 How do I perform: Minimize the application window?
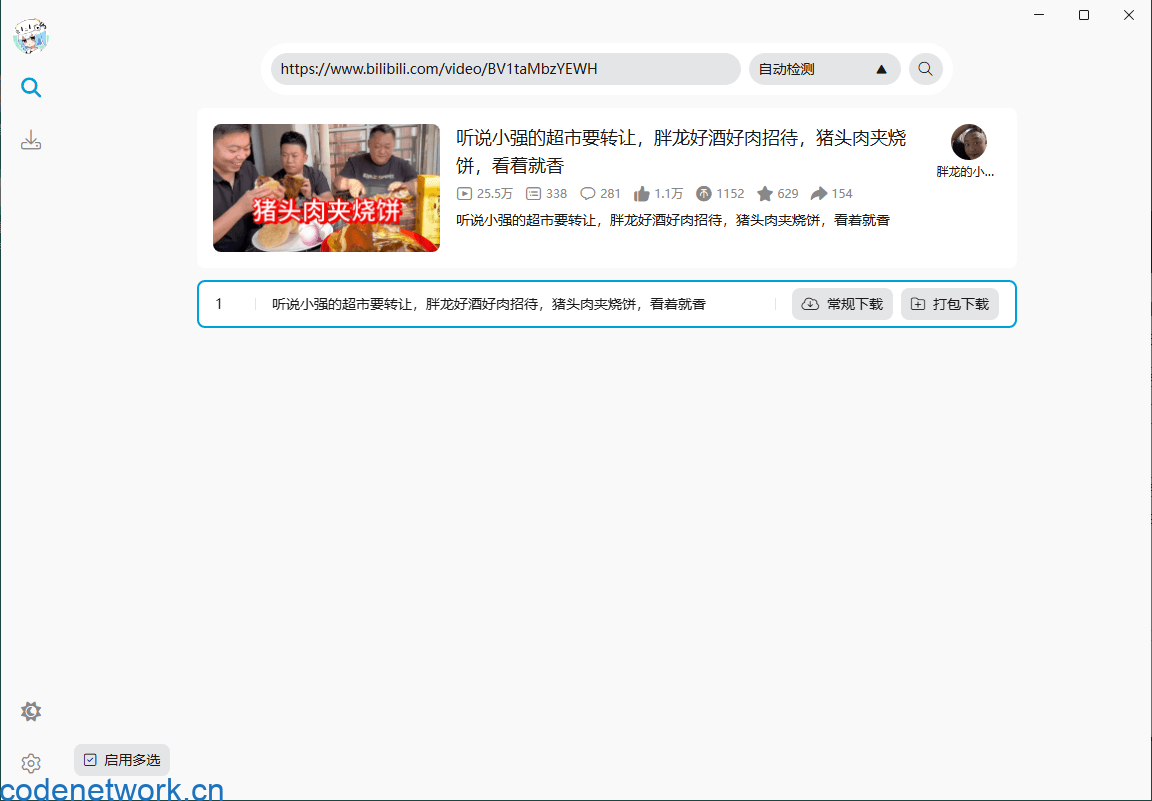click(x=1039, y=15)
